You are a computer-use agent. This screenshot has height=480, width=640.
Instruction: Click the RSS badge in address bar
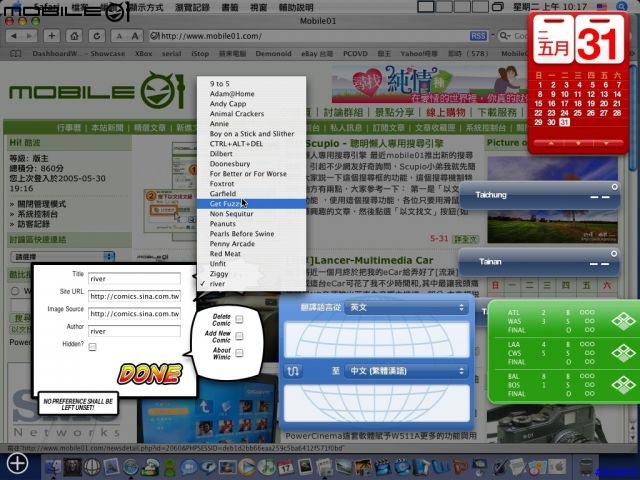click(x=478, y=36)
